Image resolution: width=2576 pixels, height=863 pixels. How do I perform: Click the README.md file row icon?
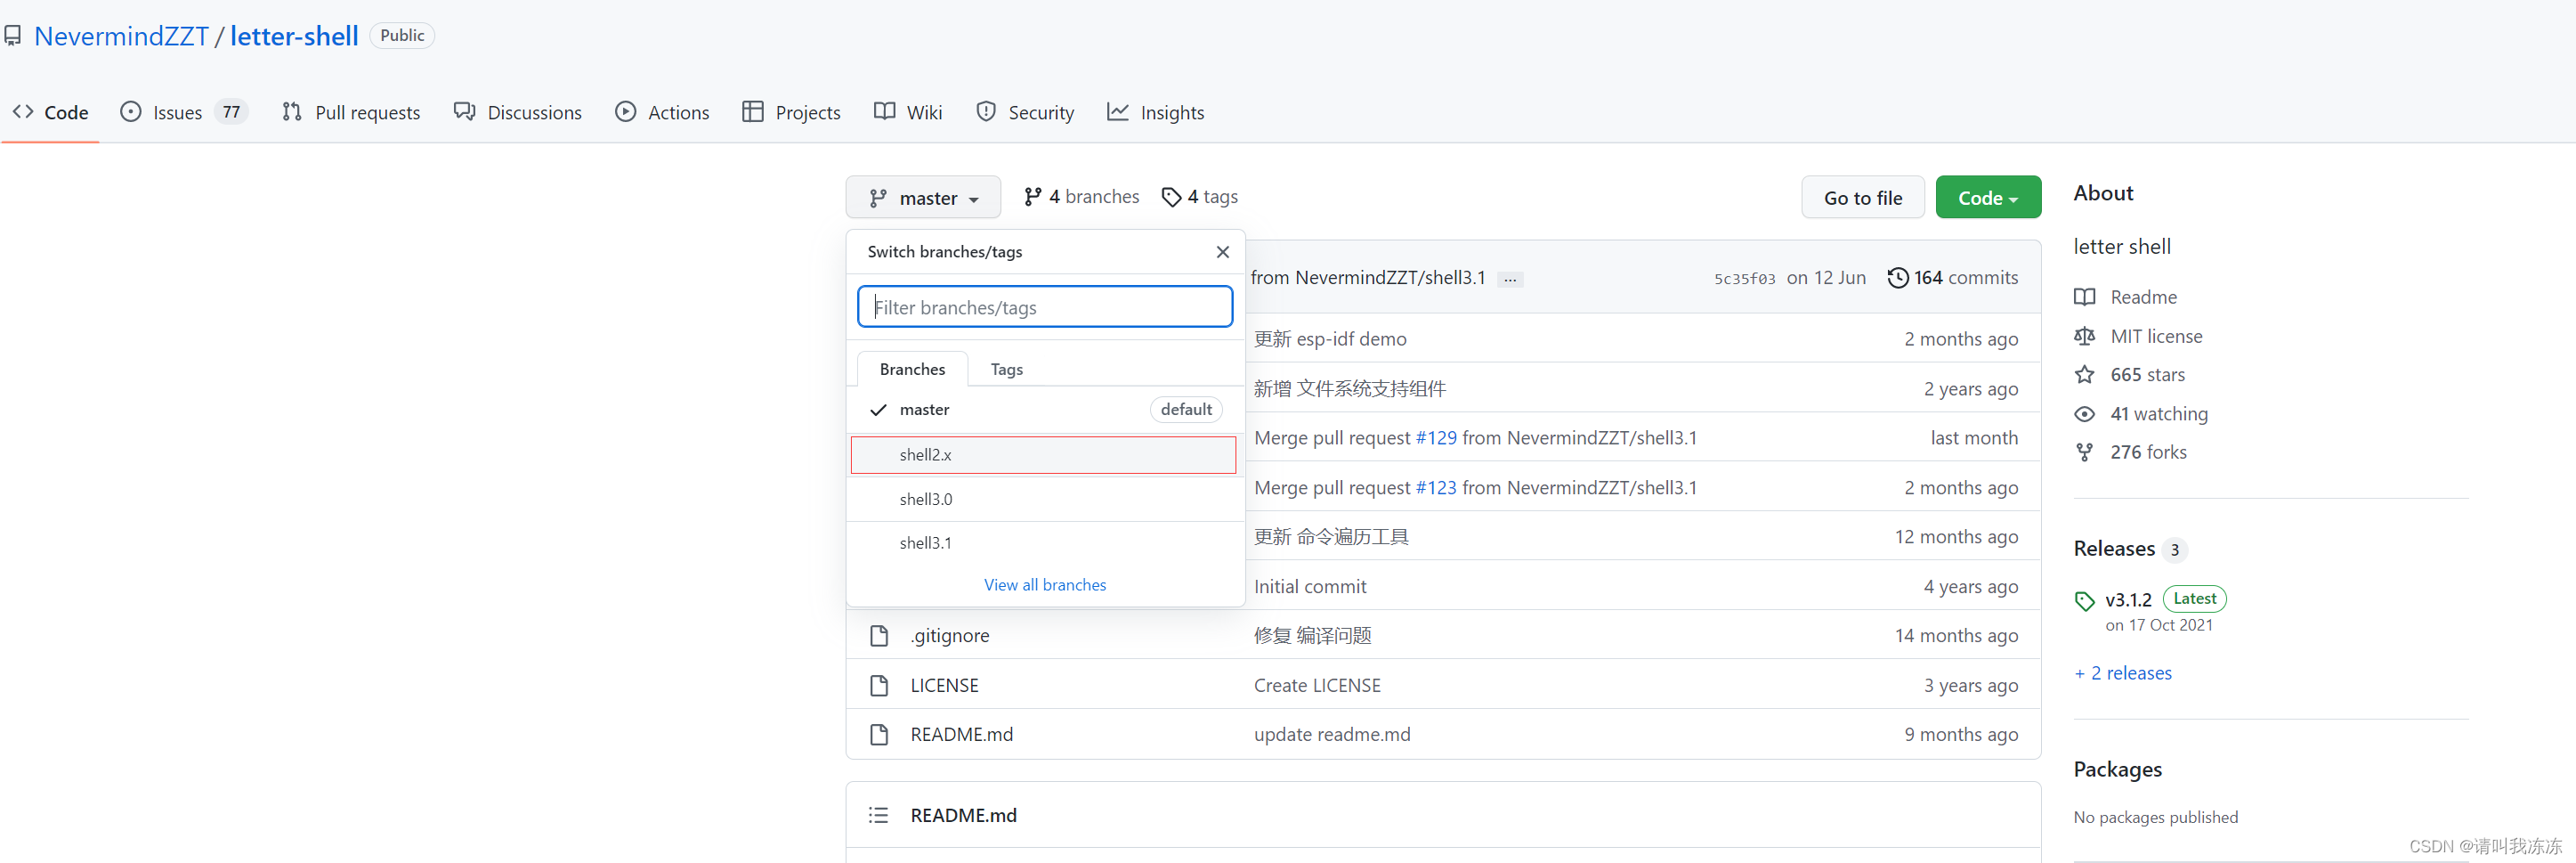point(878,734)
